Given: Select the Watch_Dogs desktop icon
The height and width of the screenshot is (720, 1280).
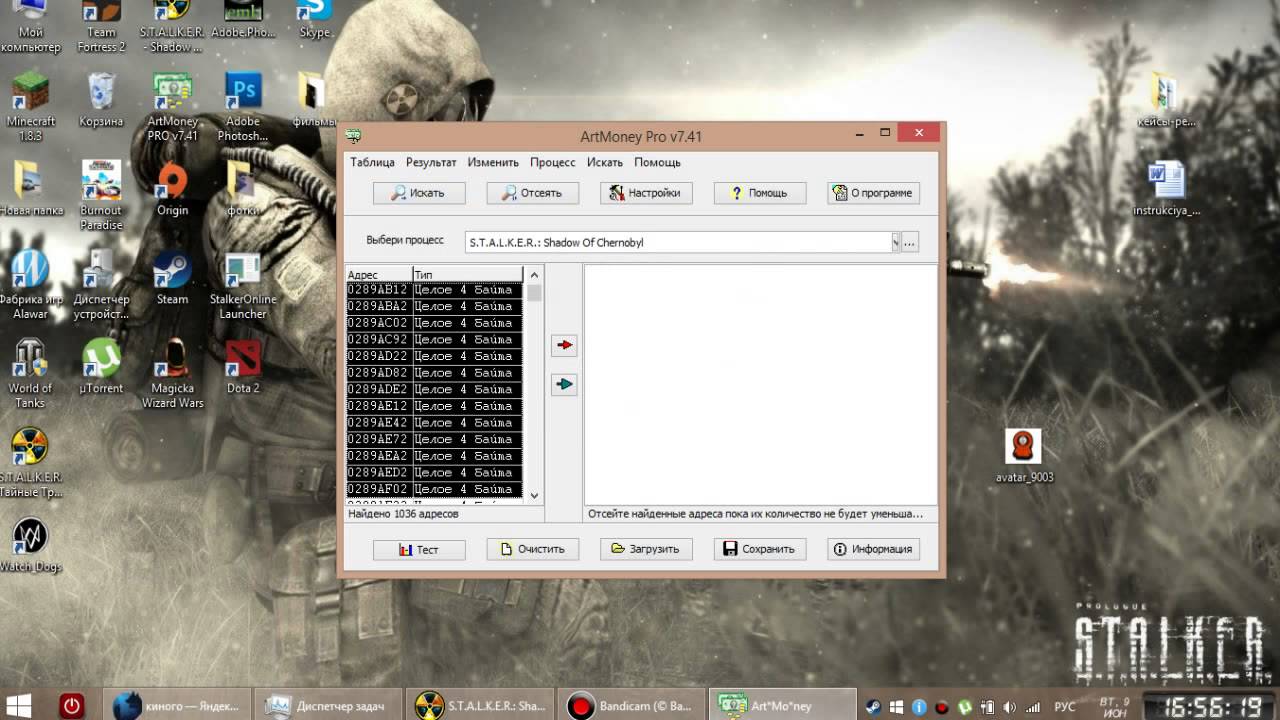Looking at the screenshot, I should pyautogui.click(x=30, y=546).
